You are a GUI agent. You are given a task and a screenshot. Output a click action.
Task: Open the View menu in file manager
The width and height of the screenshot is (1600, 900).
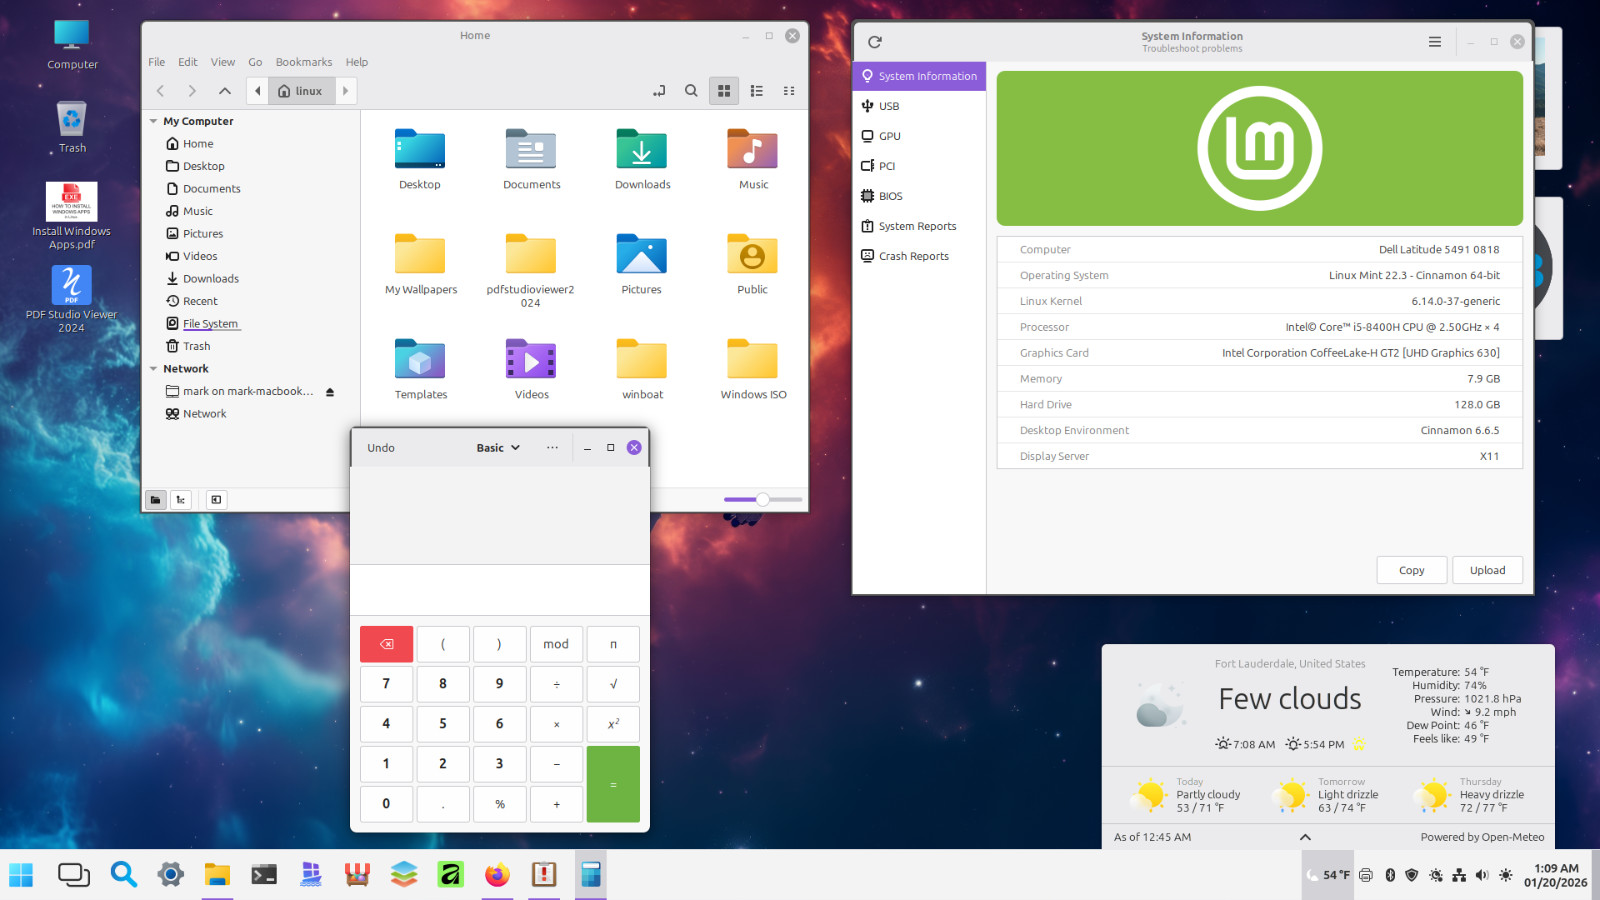pos(223,62)
